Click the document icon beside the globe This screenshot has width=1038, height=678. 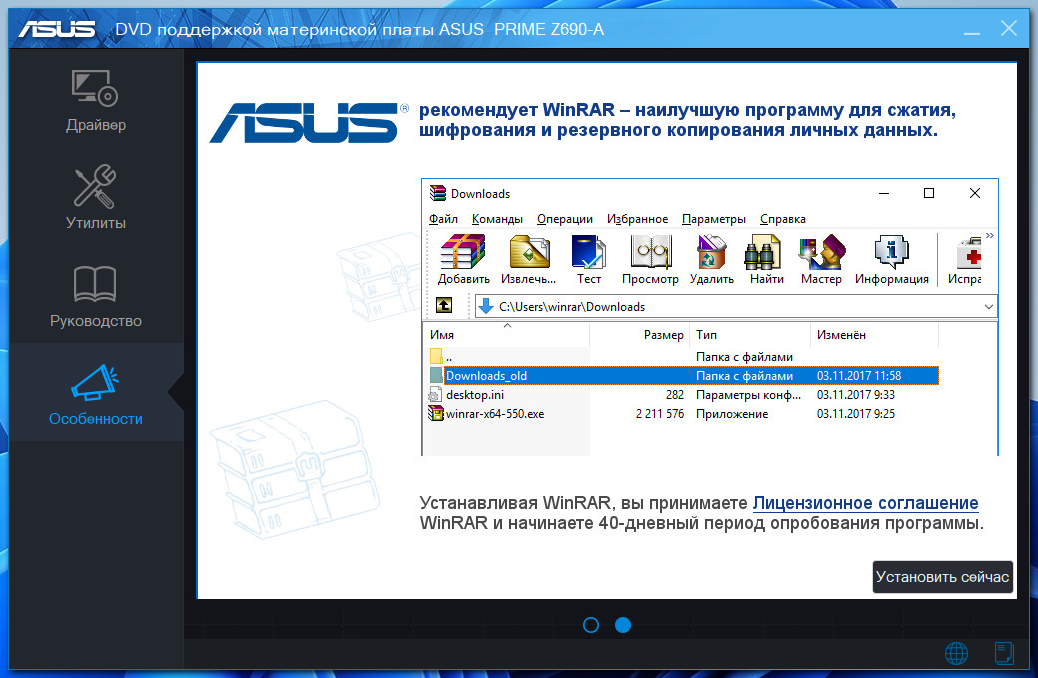(1004, 654)
